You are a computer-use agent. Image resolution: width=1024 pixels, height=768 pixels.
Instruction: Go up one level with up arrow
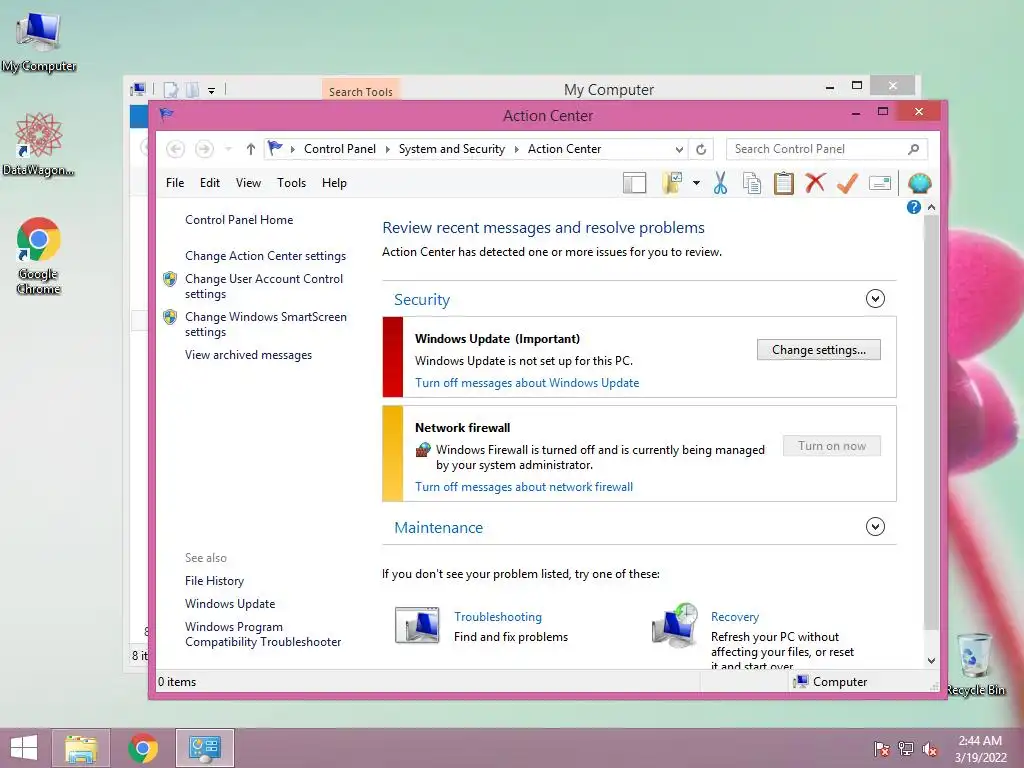click(251, 149)
